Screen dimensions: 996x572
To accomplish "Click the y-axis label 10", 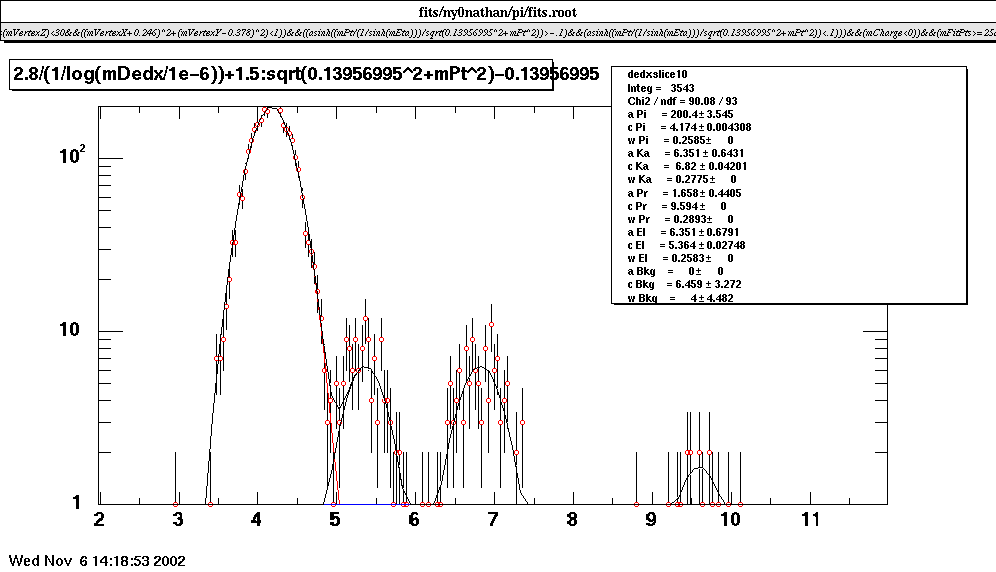I will click(x=80, y=331).
